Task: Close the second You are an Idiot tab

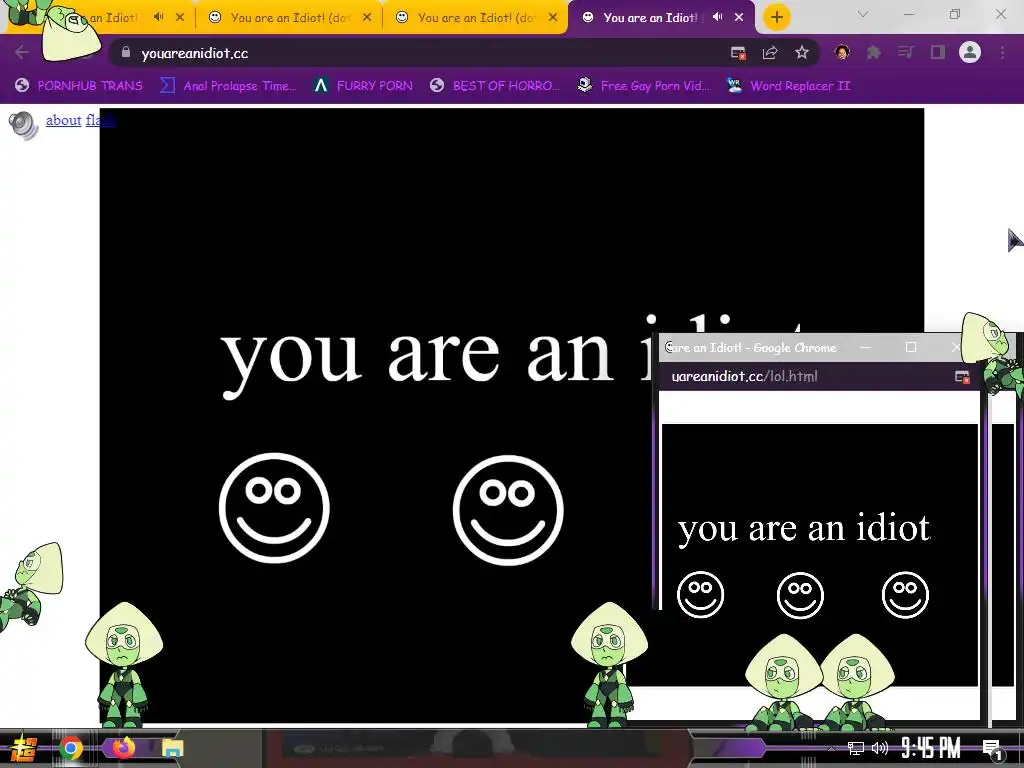Action: pyautogui.click(x=367, y=18)
